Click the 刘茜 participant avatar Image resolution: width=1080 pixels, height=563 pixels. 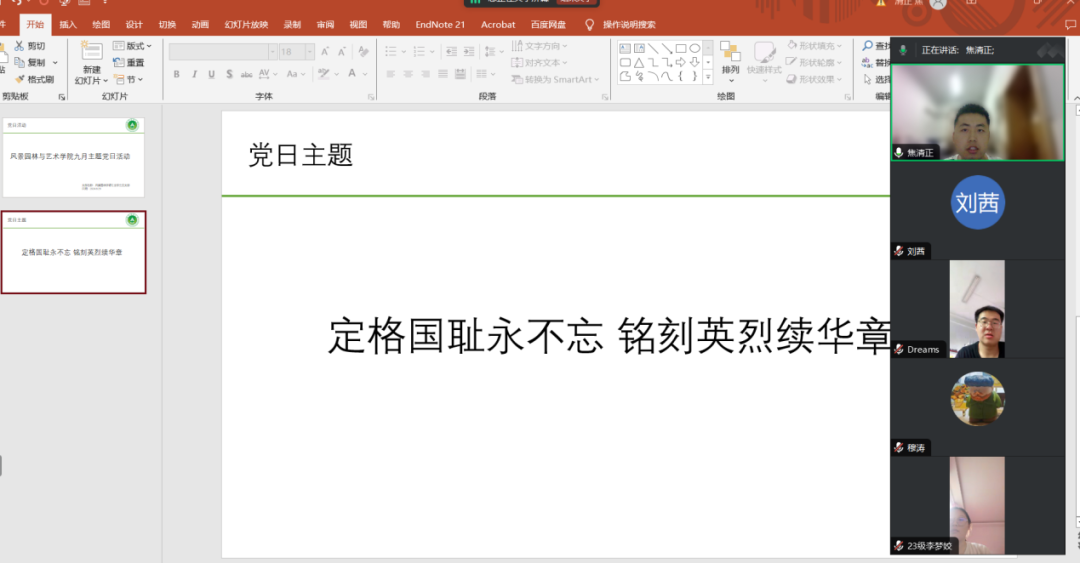click(x=977, y=203)
